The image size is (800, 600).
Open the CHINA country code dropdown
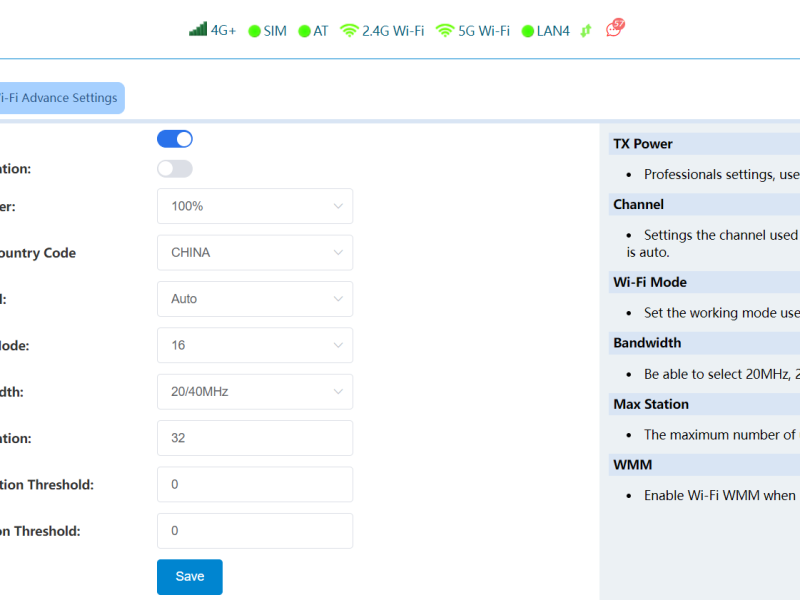pos(255,252)
